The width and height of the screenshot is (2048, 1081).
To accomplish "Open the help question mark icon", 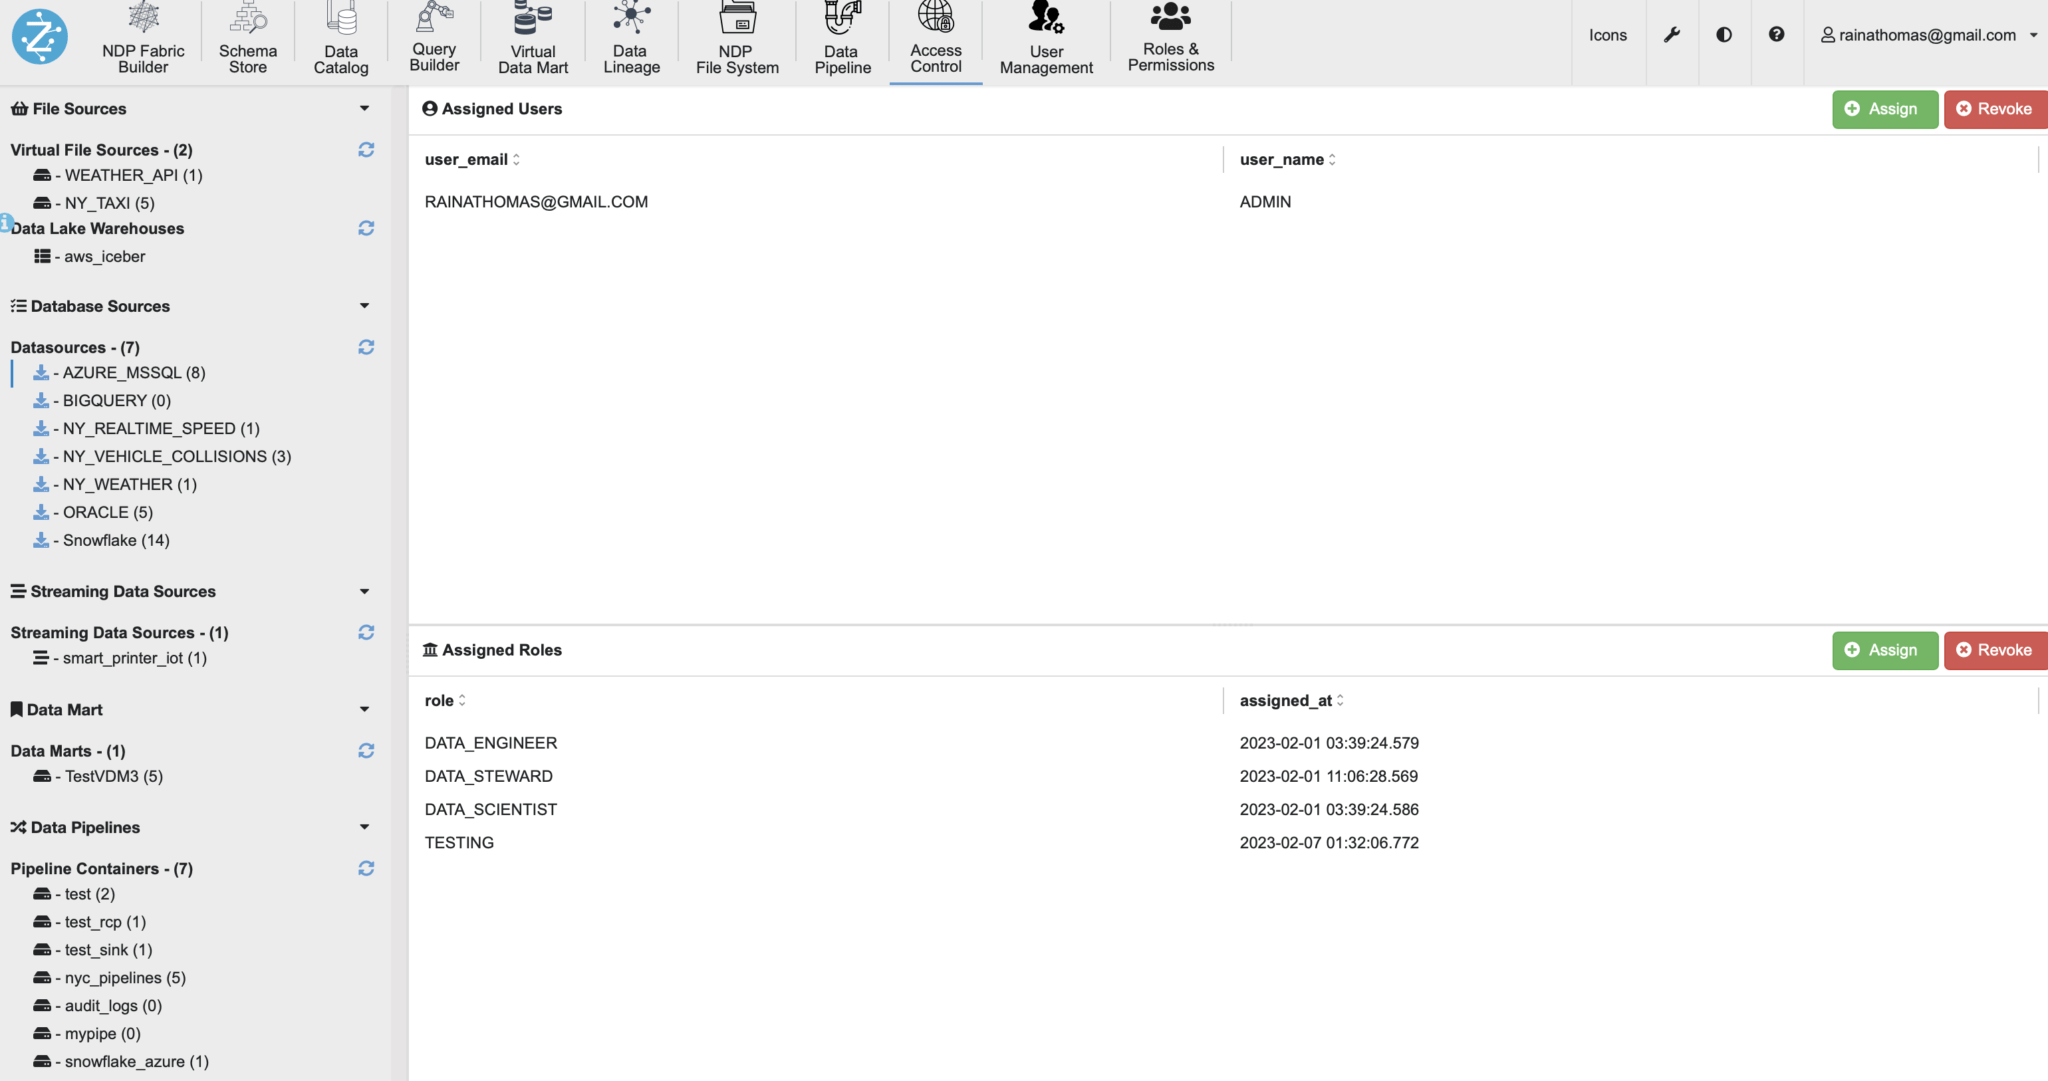I will [1776, 35].
